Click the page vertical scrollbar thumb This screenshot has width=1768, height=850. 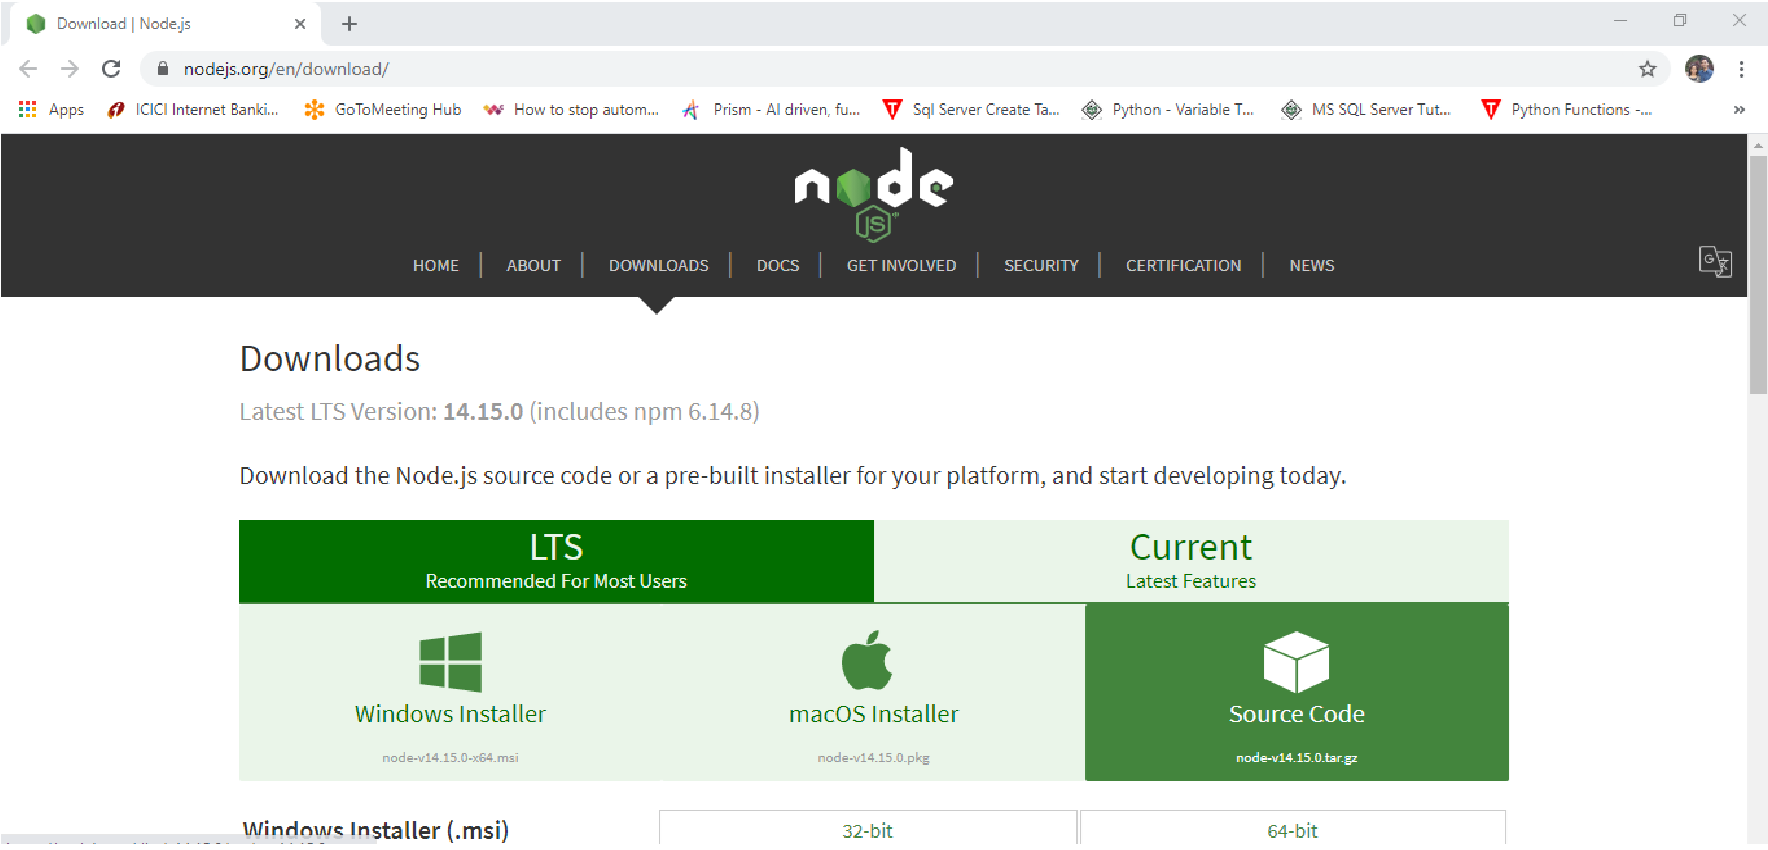tap(1758, 275)
